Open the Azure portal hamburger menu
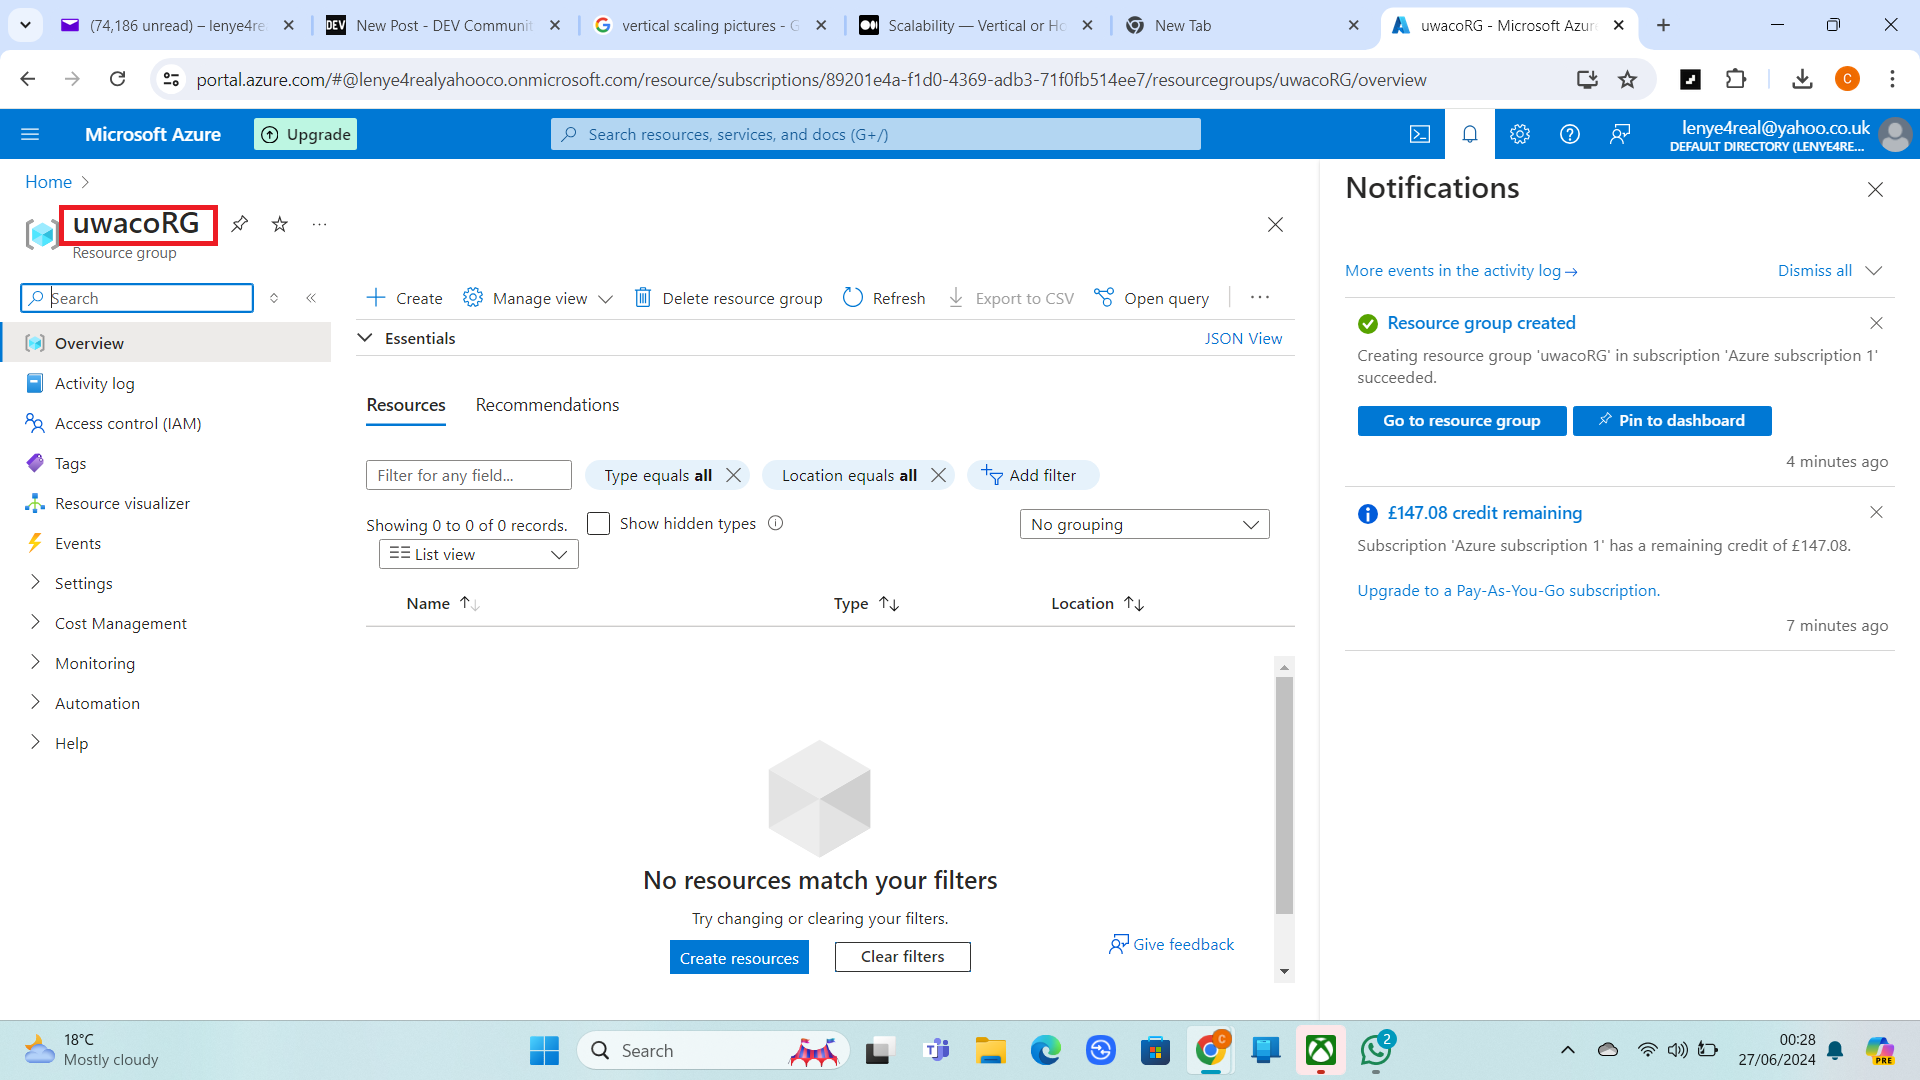1920x1080 pixels. pos(30,134)
